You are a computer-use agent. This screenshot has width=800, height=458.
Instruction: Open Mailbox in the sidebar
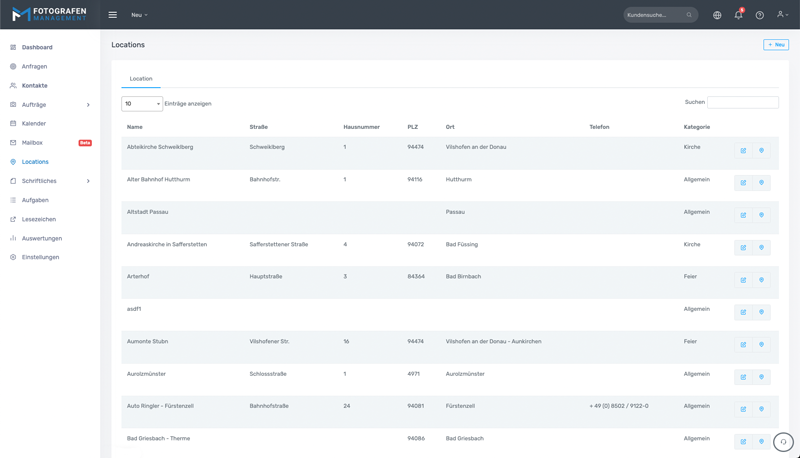(32, 143)
